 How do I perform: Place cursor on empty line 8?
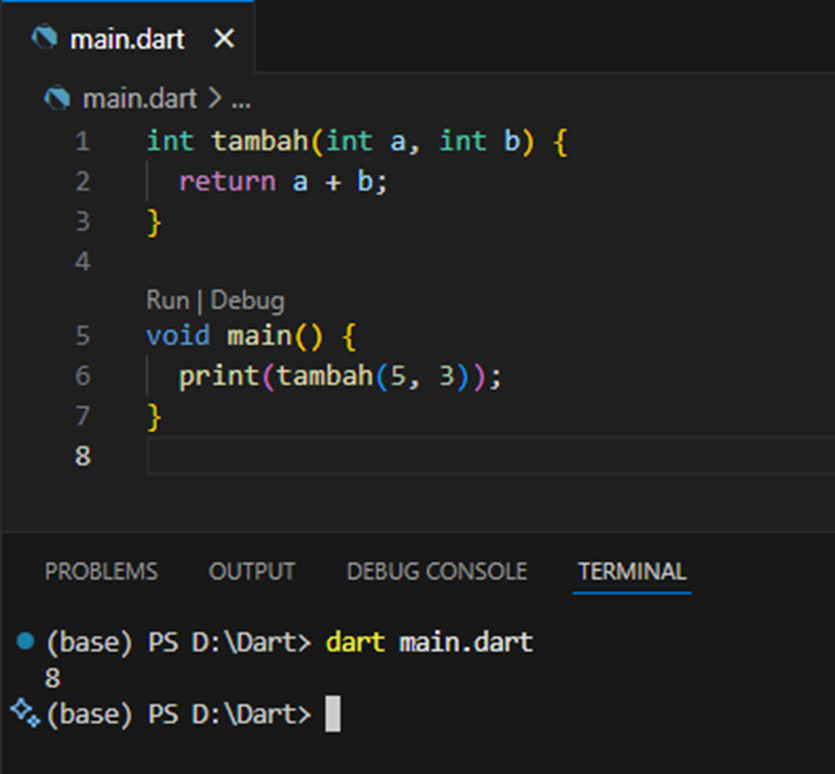(x=400, y=456)
